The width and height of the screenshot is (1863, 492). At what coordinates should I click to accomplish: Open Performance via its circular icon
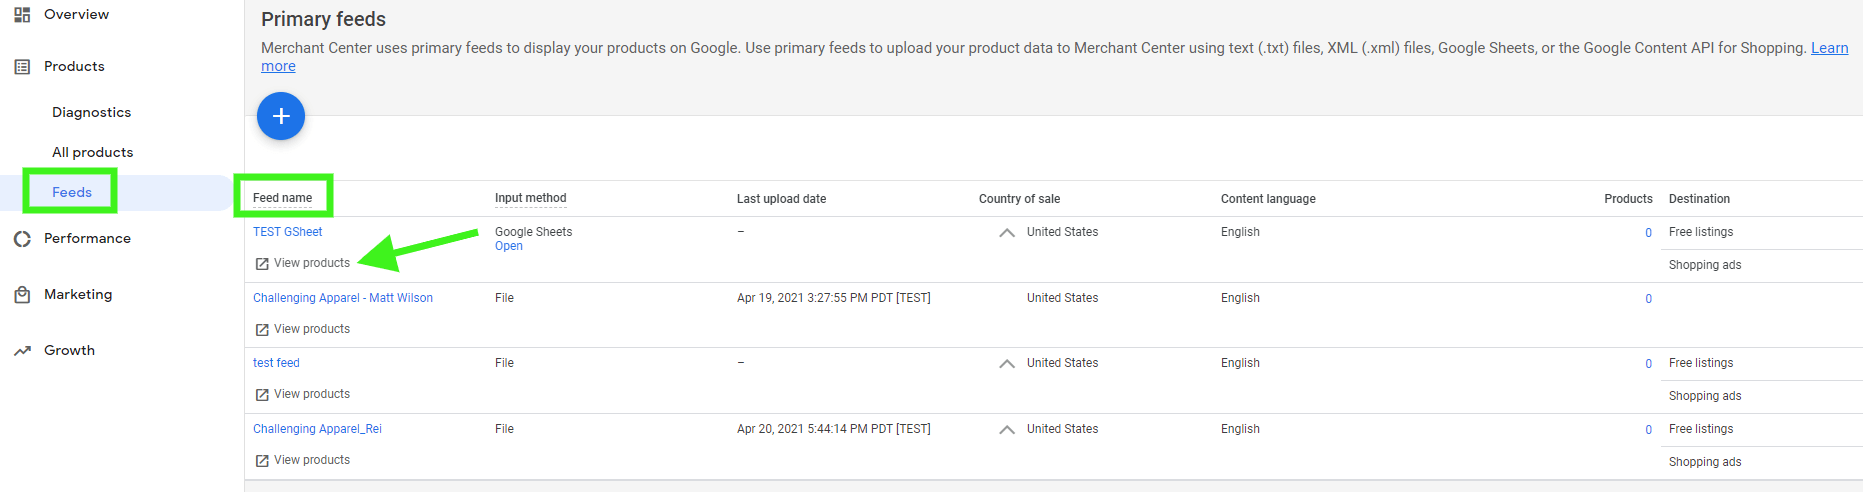[22, 239]
